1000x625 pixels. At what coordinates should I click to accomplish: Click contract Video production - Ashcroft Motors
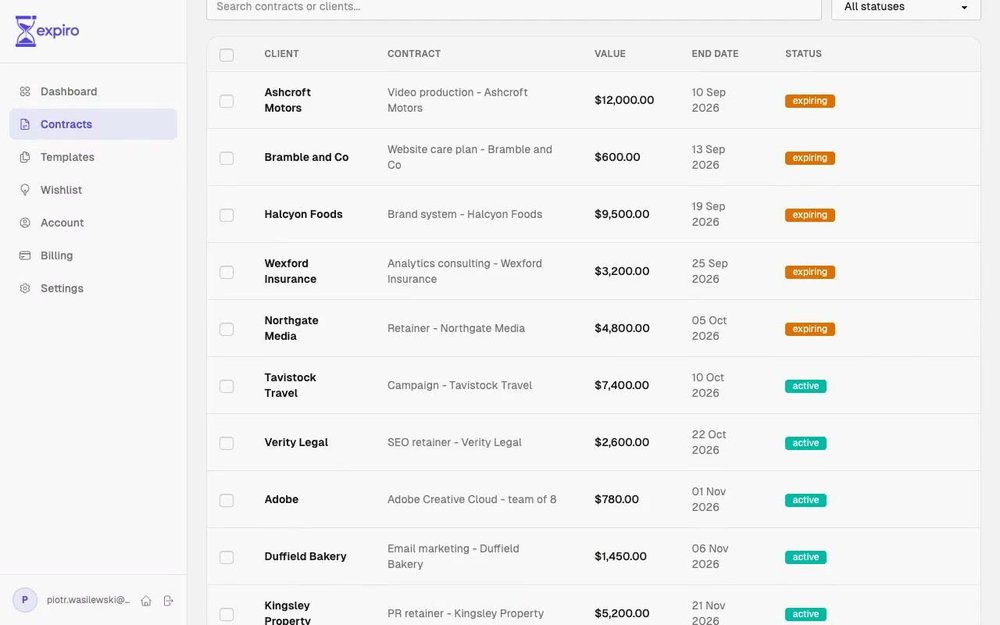tap(457, 100)
